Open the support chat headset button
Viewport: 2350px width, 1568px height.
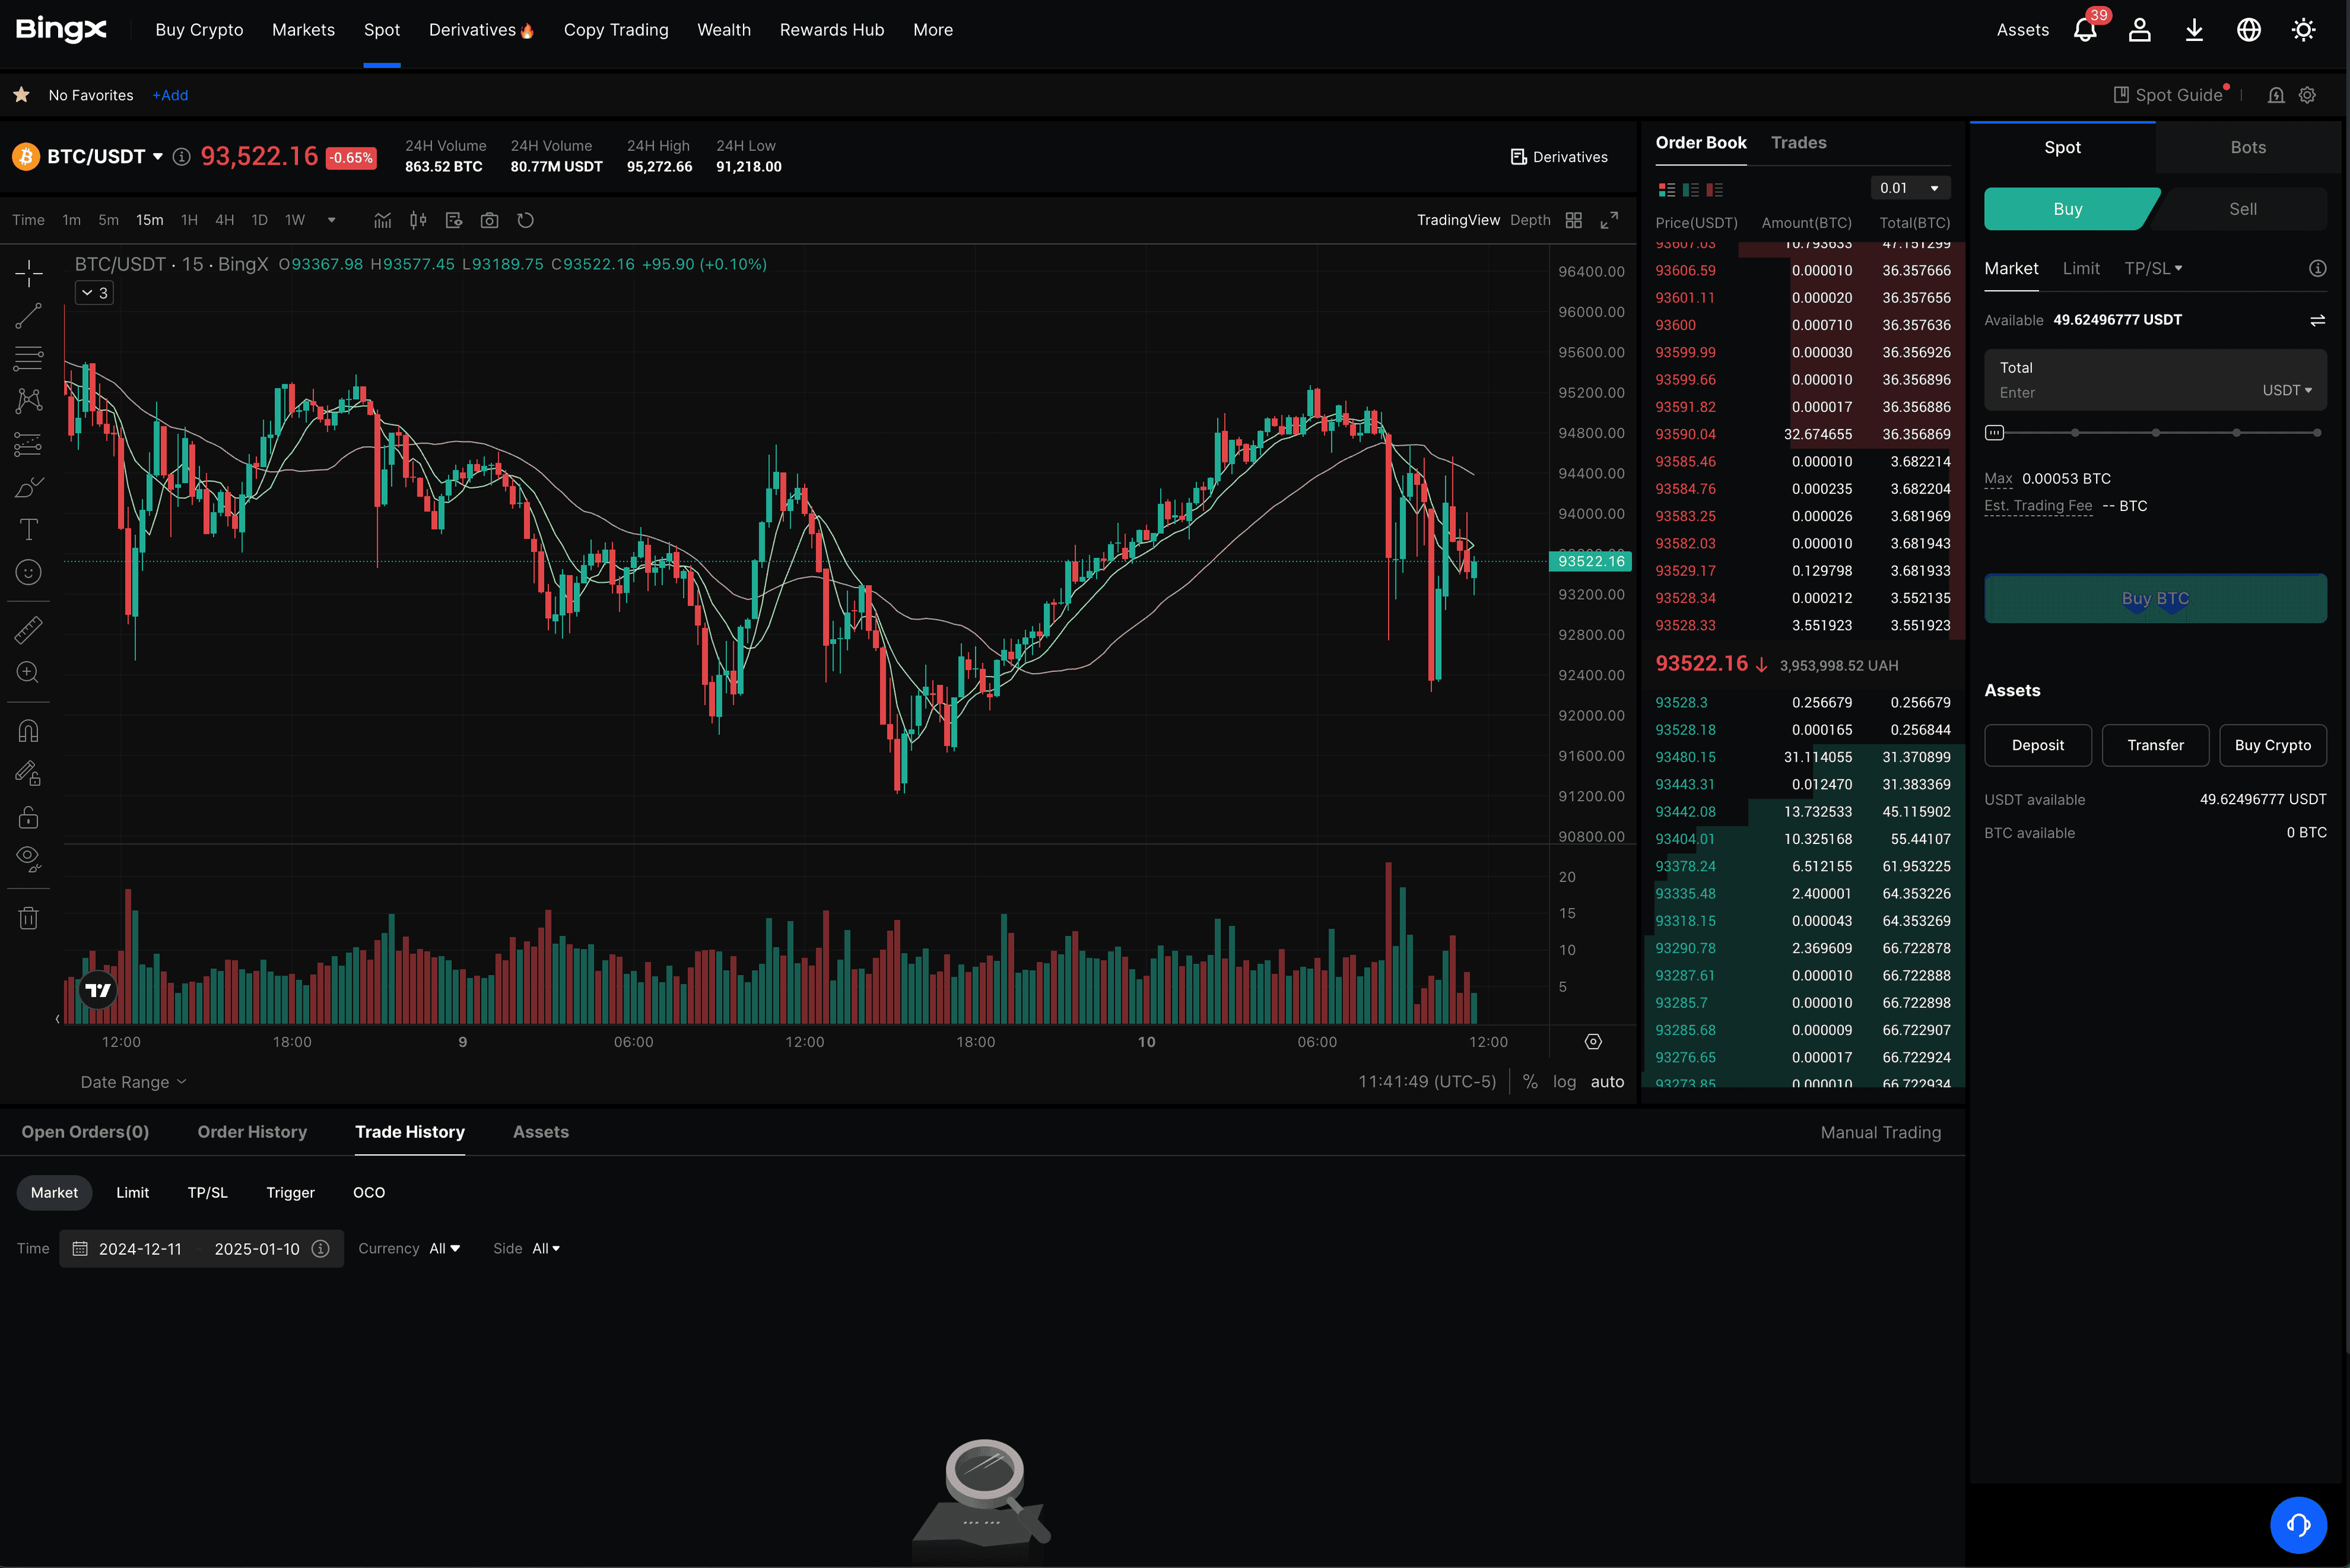click(2298, 1525)
